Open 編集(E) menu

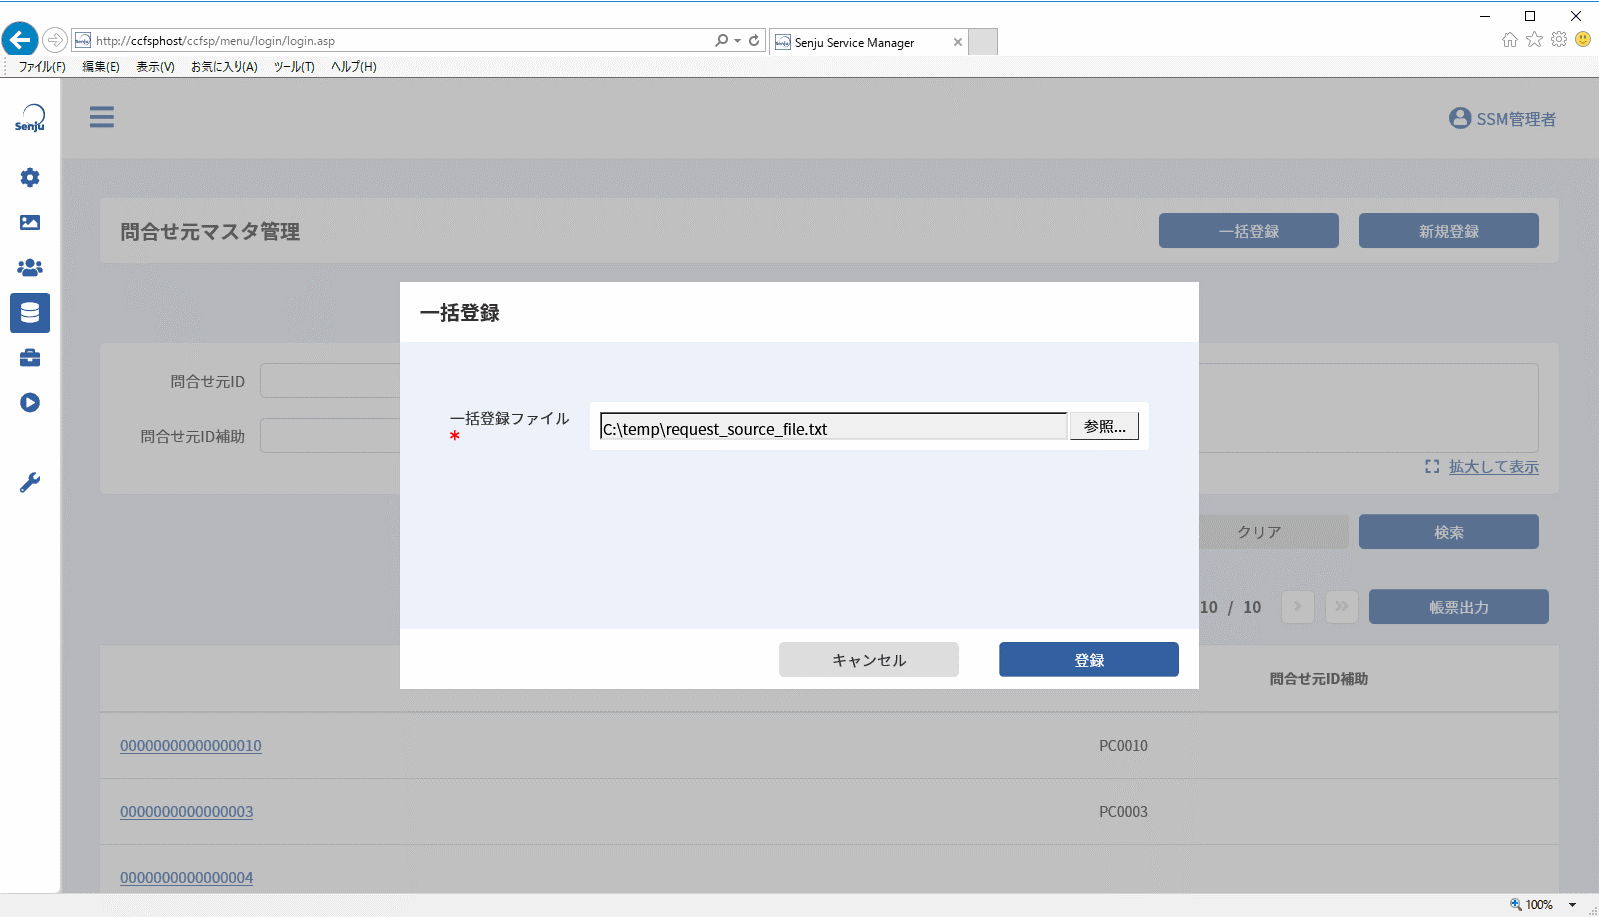pos(100,67)
